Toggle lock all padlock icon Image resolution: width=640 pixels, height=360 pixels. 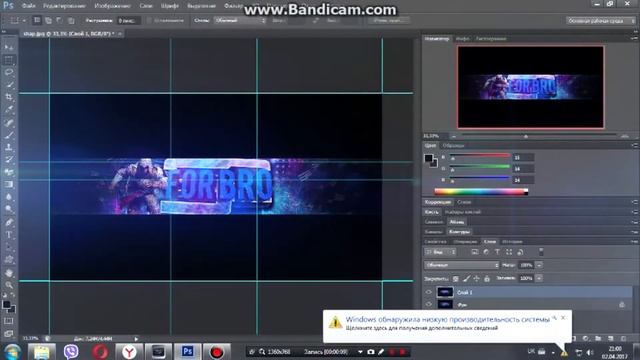click(487, 278)
